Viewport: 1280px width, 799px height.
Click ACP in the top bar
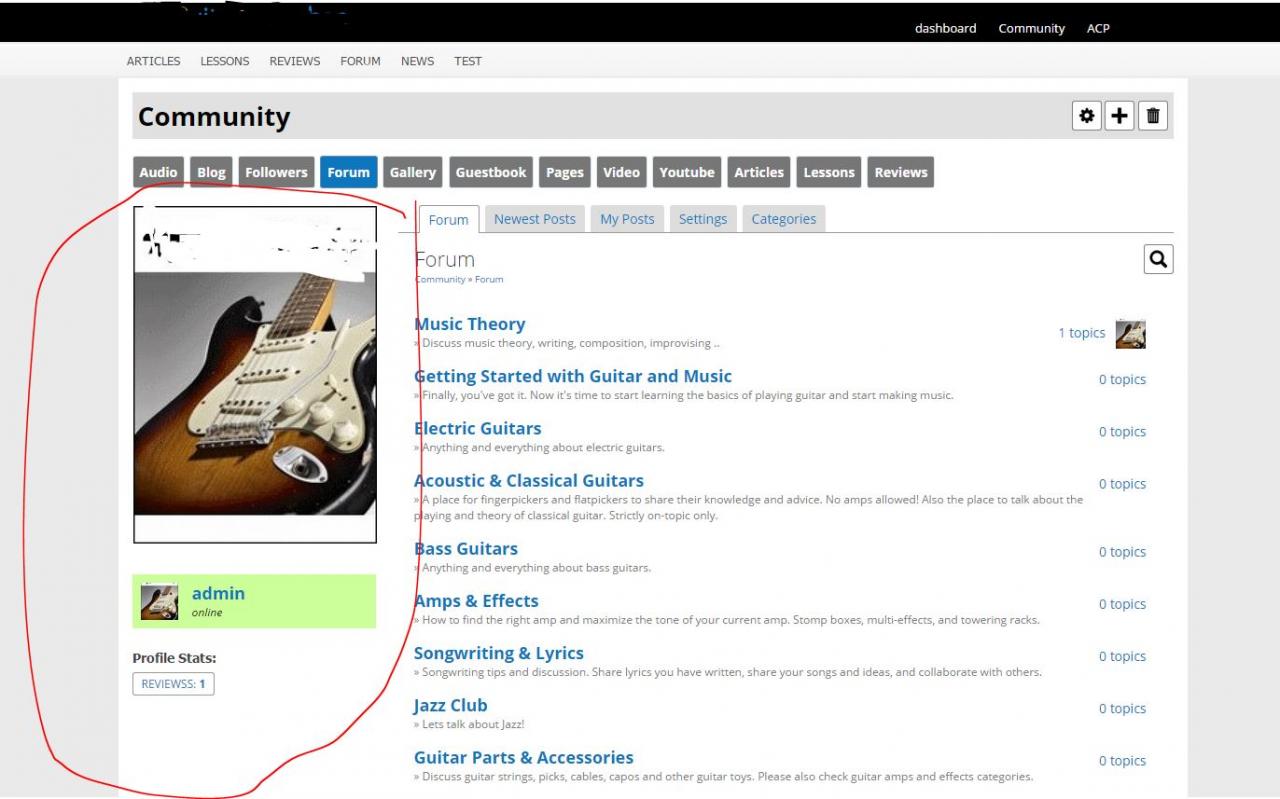(x=1098, y=28)
